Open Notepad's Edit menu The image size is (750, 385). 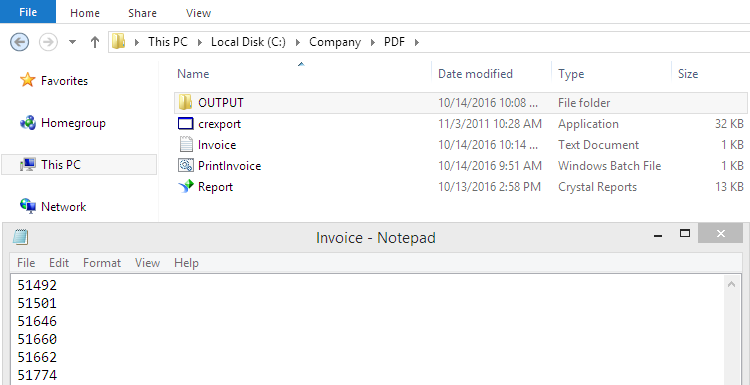point(59,263)
